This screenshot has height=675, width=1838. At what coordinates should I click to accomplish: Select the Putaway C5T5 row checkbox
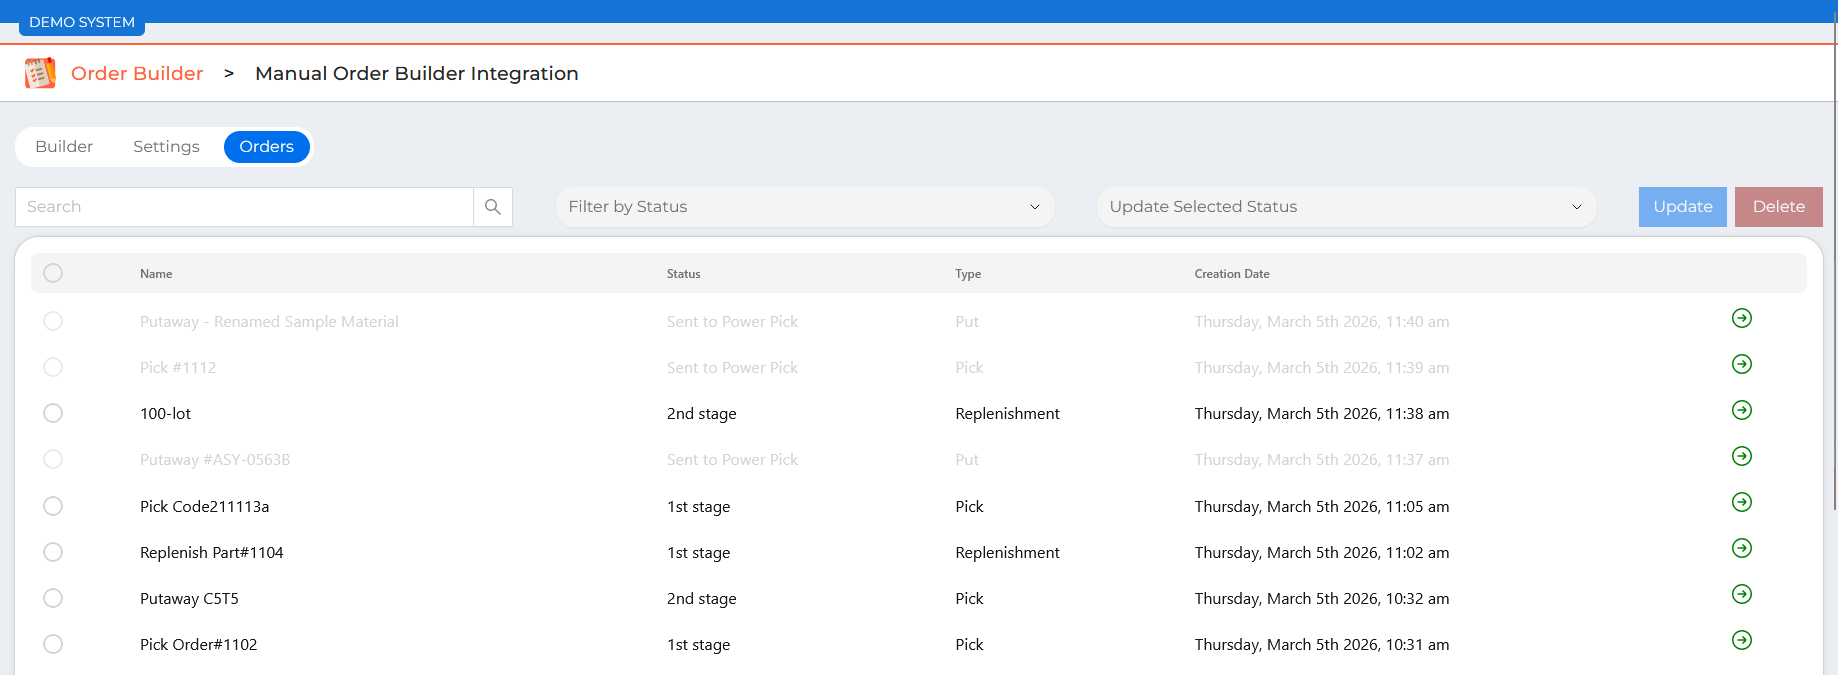tap(53, 598)
